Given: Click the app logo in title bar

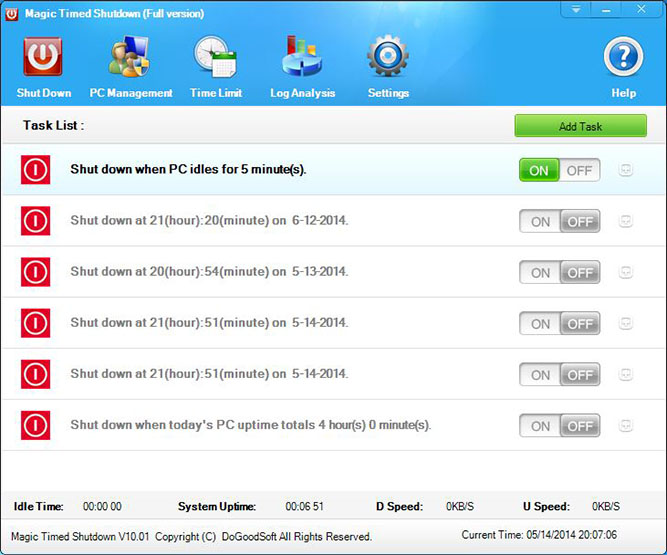Looking at the screenshot, I should pyautogui.click(x=11, y=14).
